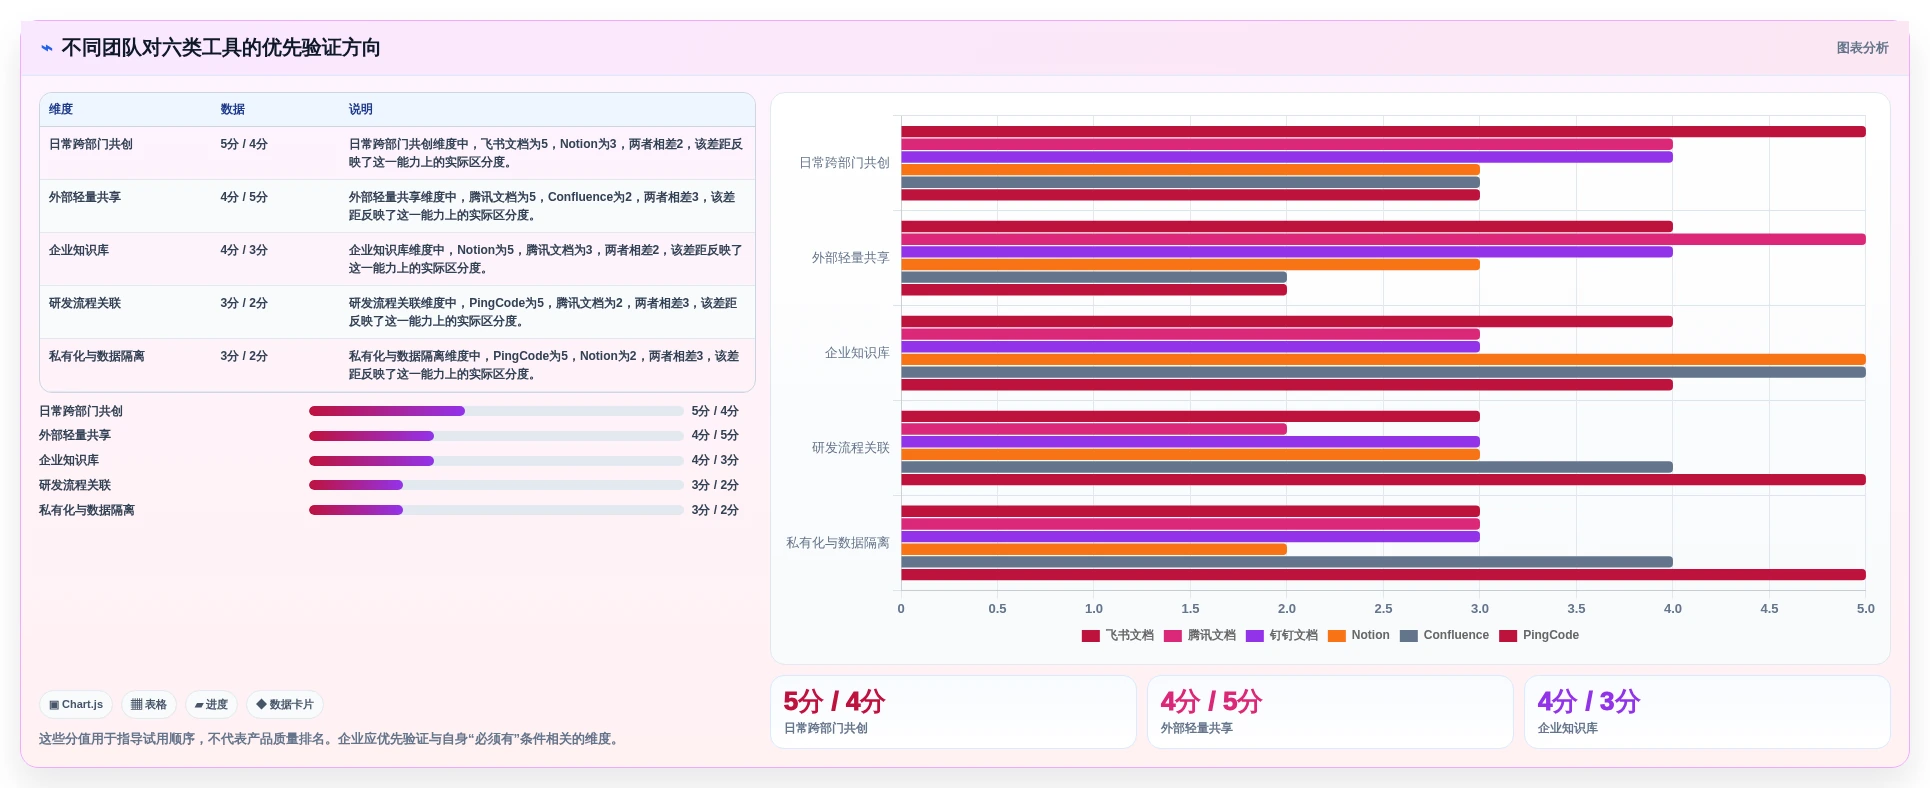This screenshot has height=788, width=1930.
Task: Click the 数据卡片 chip
Action: (x=285, y=704)
